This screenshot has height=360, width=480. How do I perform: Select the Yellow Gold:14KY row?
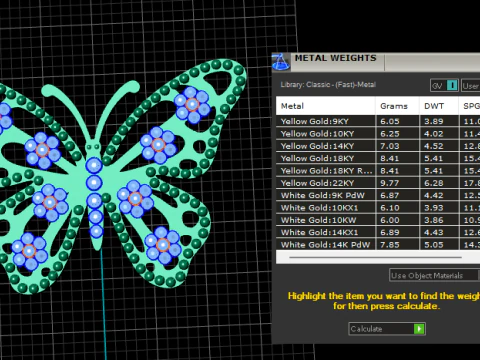point(378,146)
